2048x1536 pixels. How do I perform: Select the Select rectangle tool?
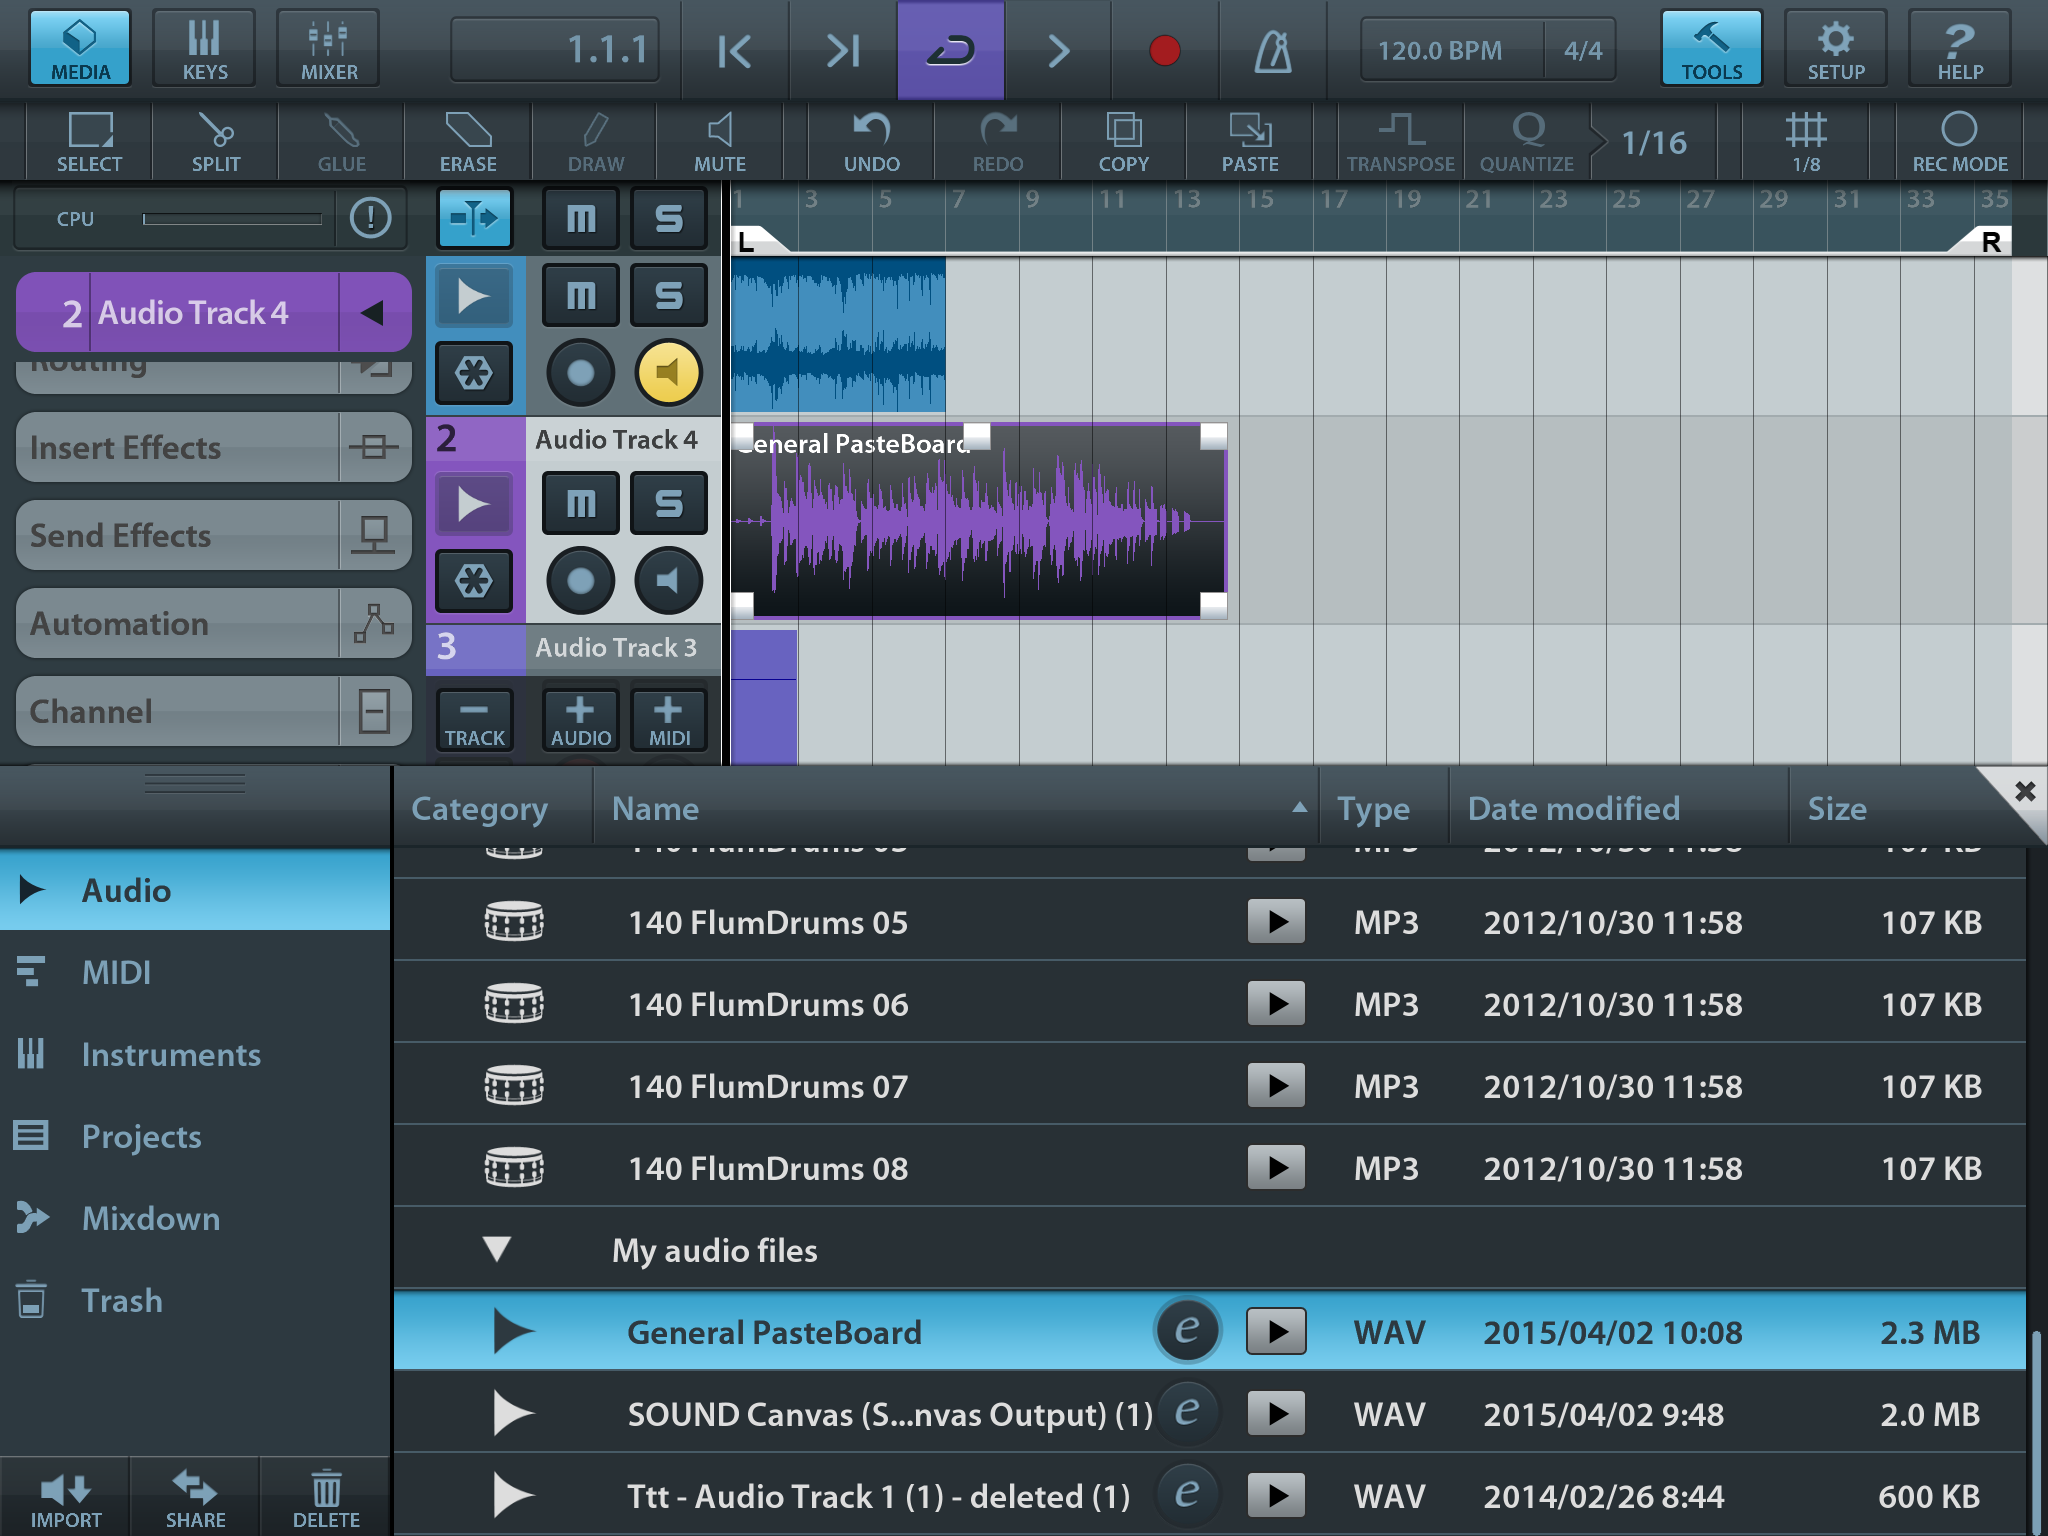89,141
